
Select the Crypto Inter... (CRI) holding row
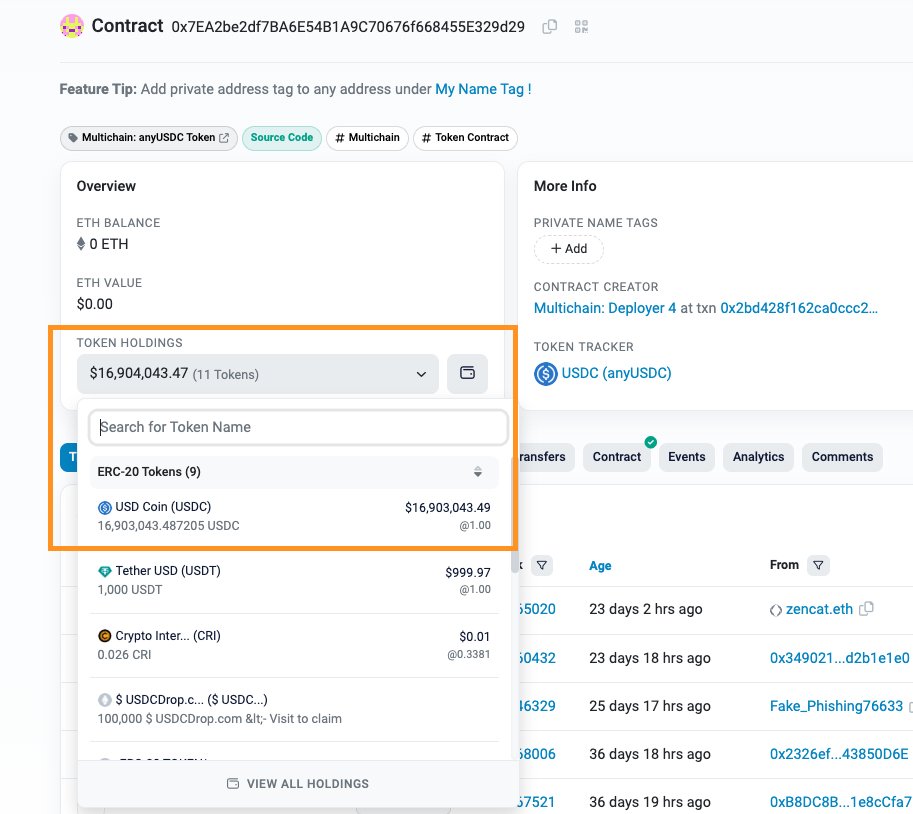click(x=294, y=645)
